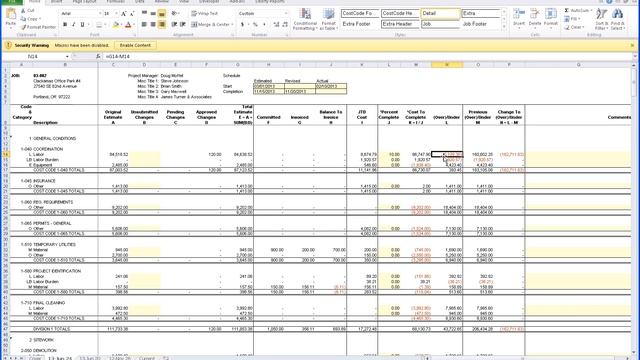
Task: Click the Decrease Decimal icon
Action: point(285,25)
